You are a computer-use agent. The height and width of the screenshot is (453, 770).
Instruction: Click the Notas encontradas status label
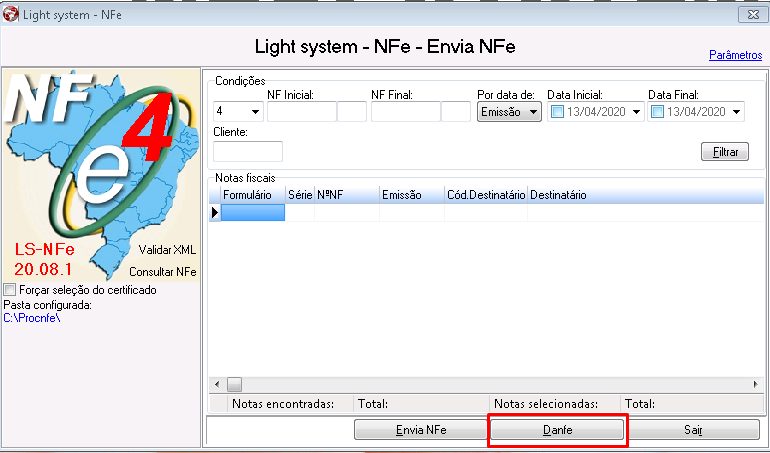point(283,404)
